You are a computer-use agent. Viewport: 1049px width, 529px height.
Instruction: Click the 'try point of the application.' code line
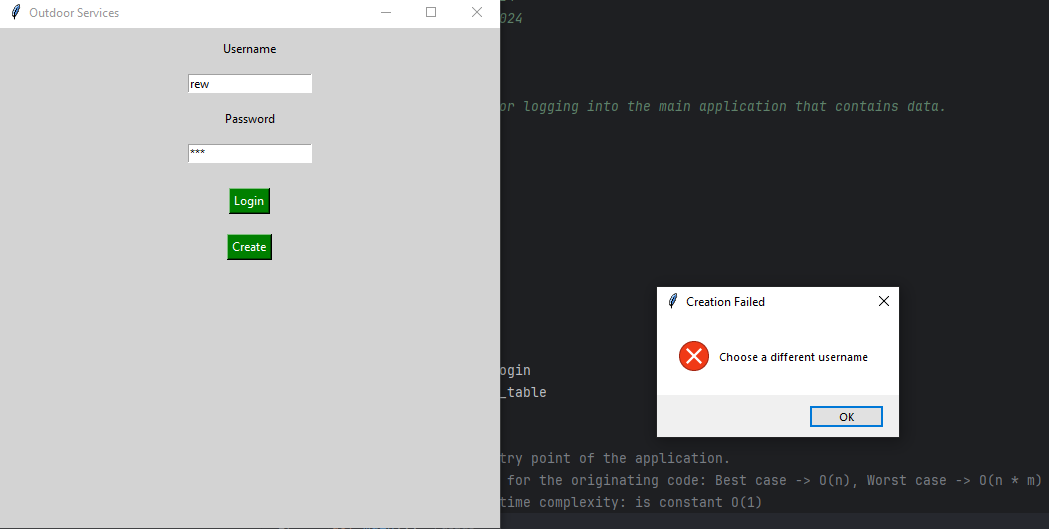point(615,458)
